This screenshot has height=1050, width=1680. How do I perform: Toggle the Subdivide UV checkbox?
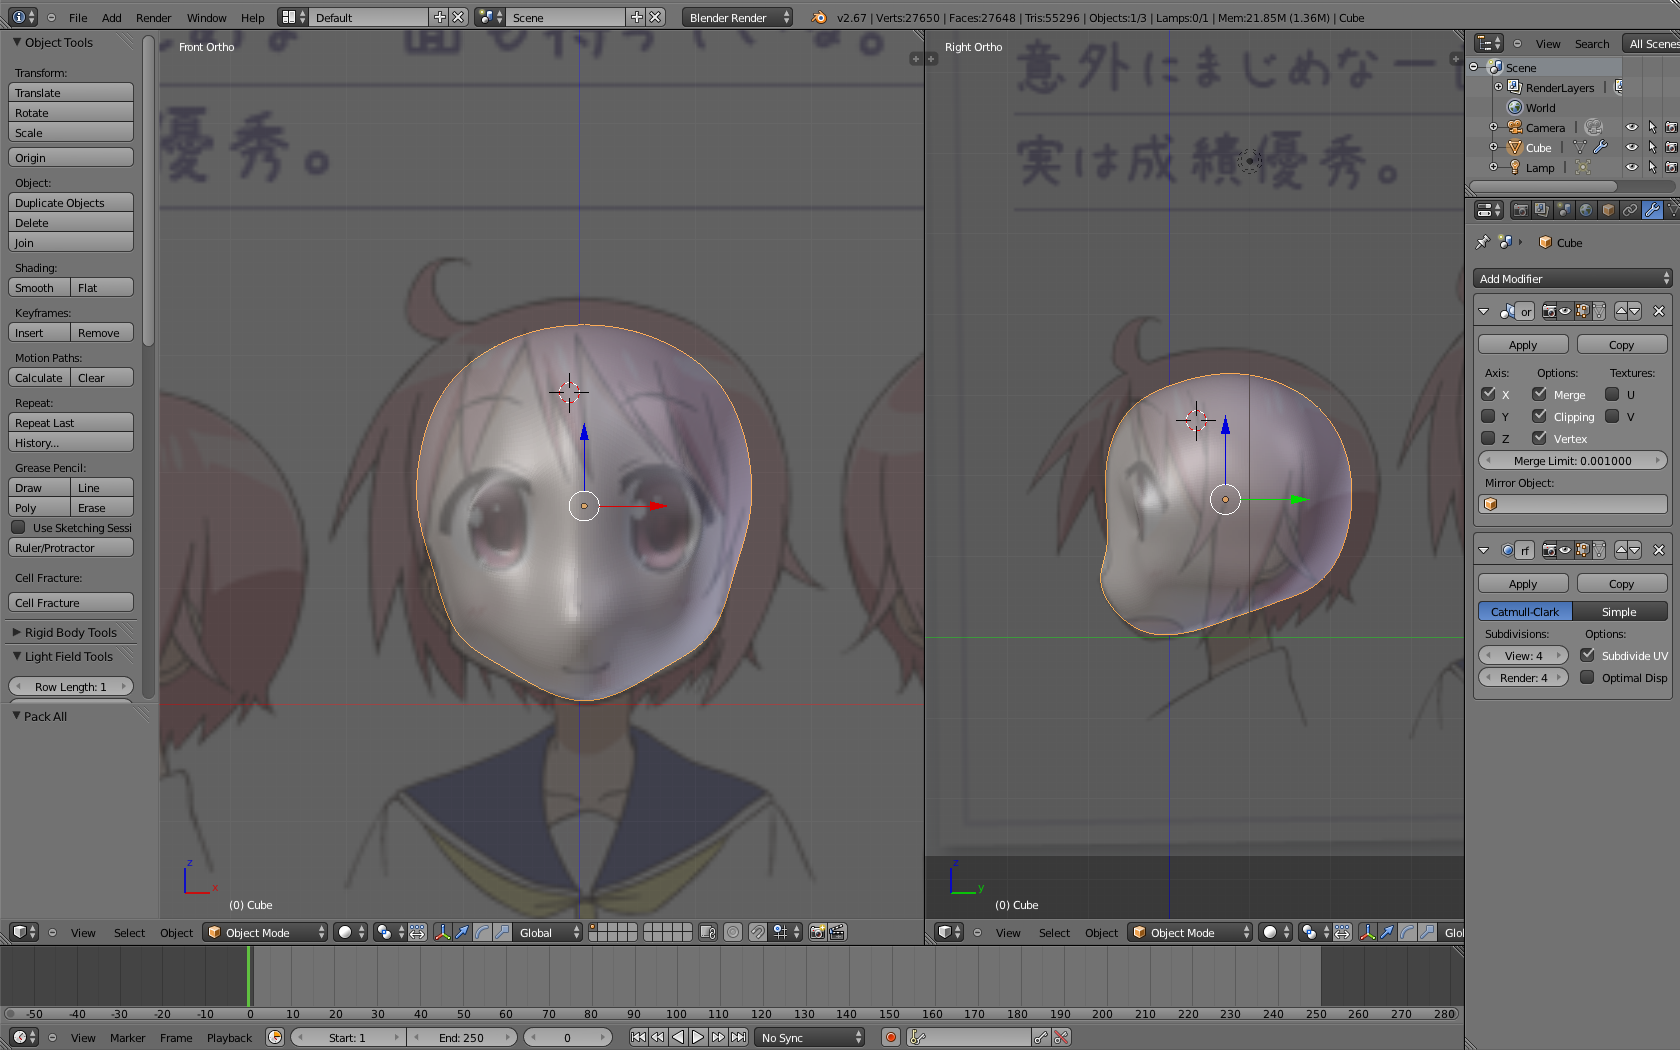[1587, 655]
